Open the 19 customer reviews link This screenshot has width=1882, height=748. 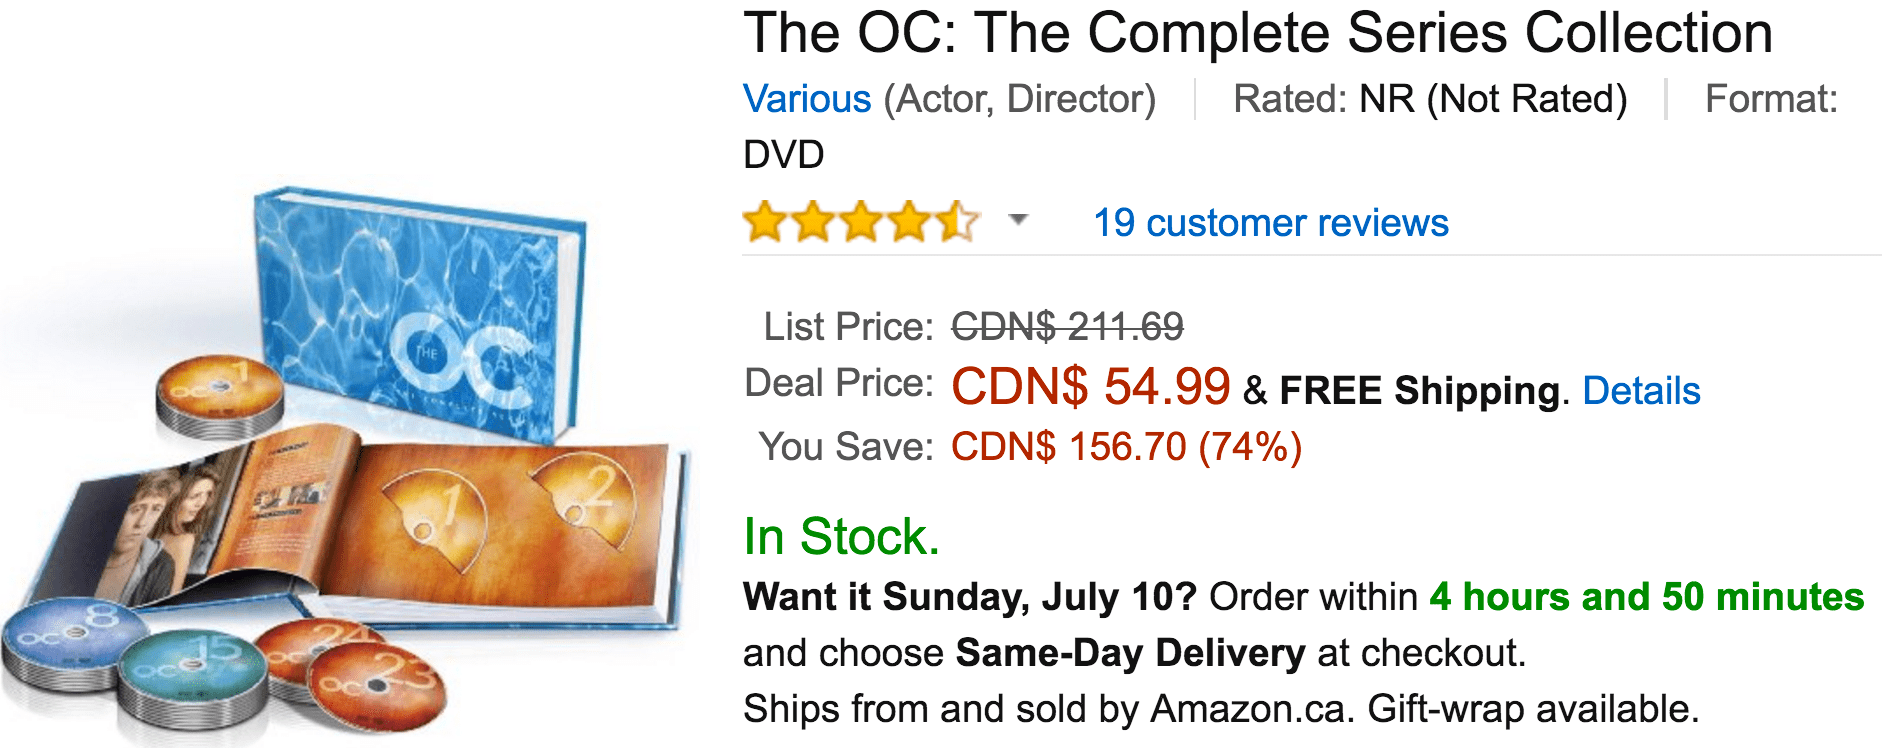click(x=1270, y=223)
